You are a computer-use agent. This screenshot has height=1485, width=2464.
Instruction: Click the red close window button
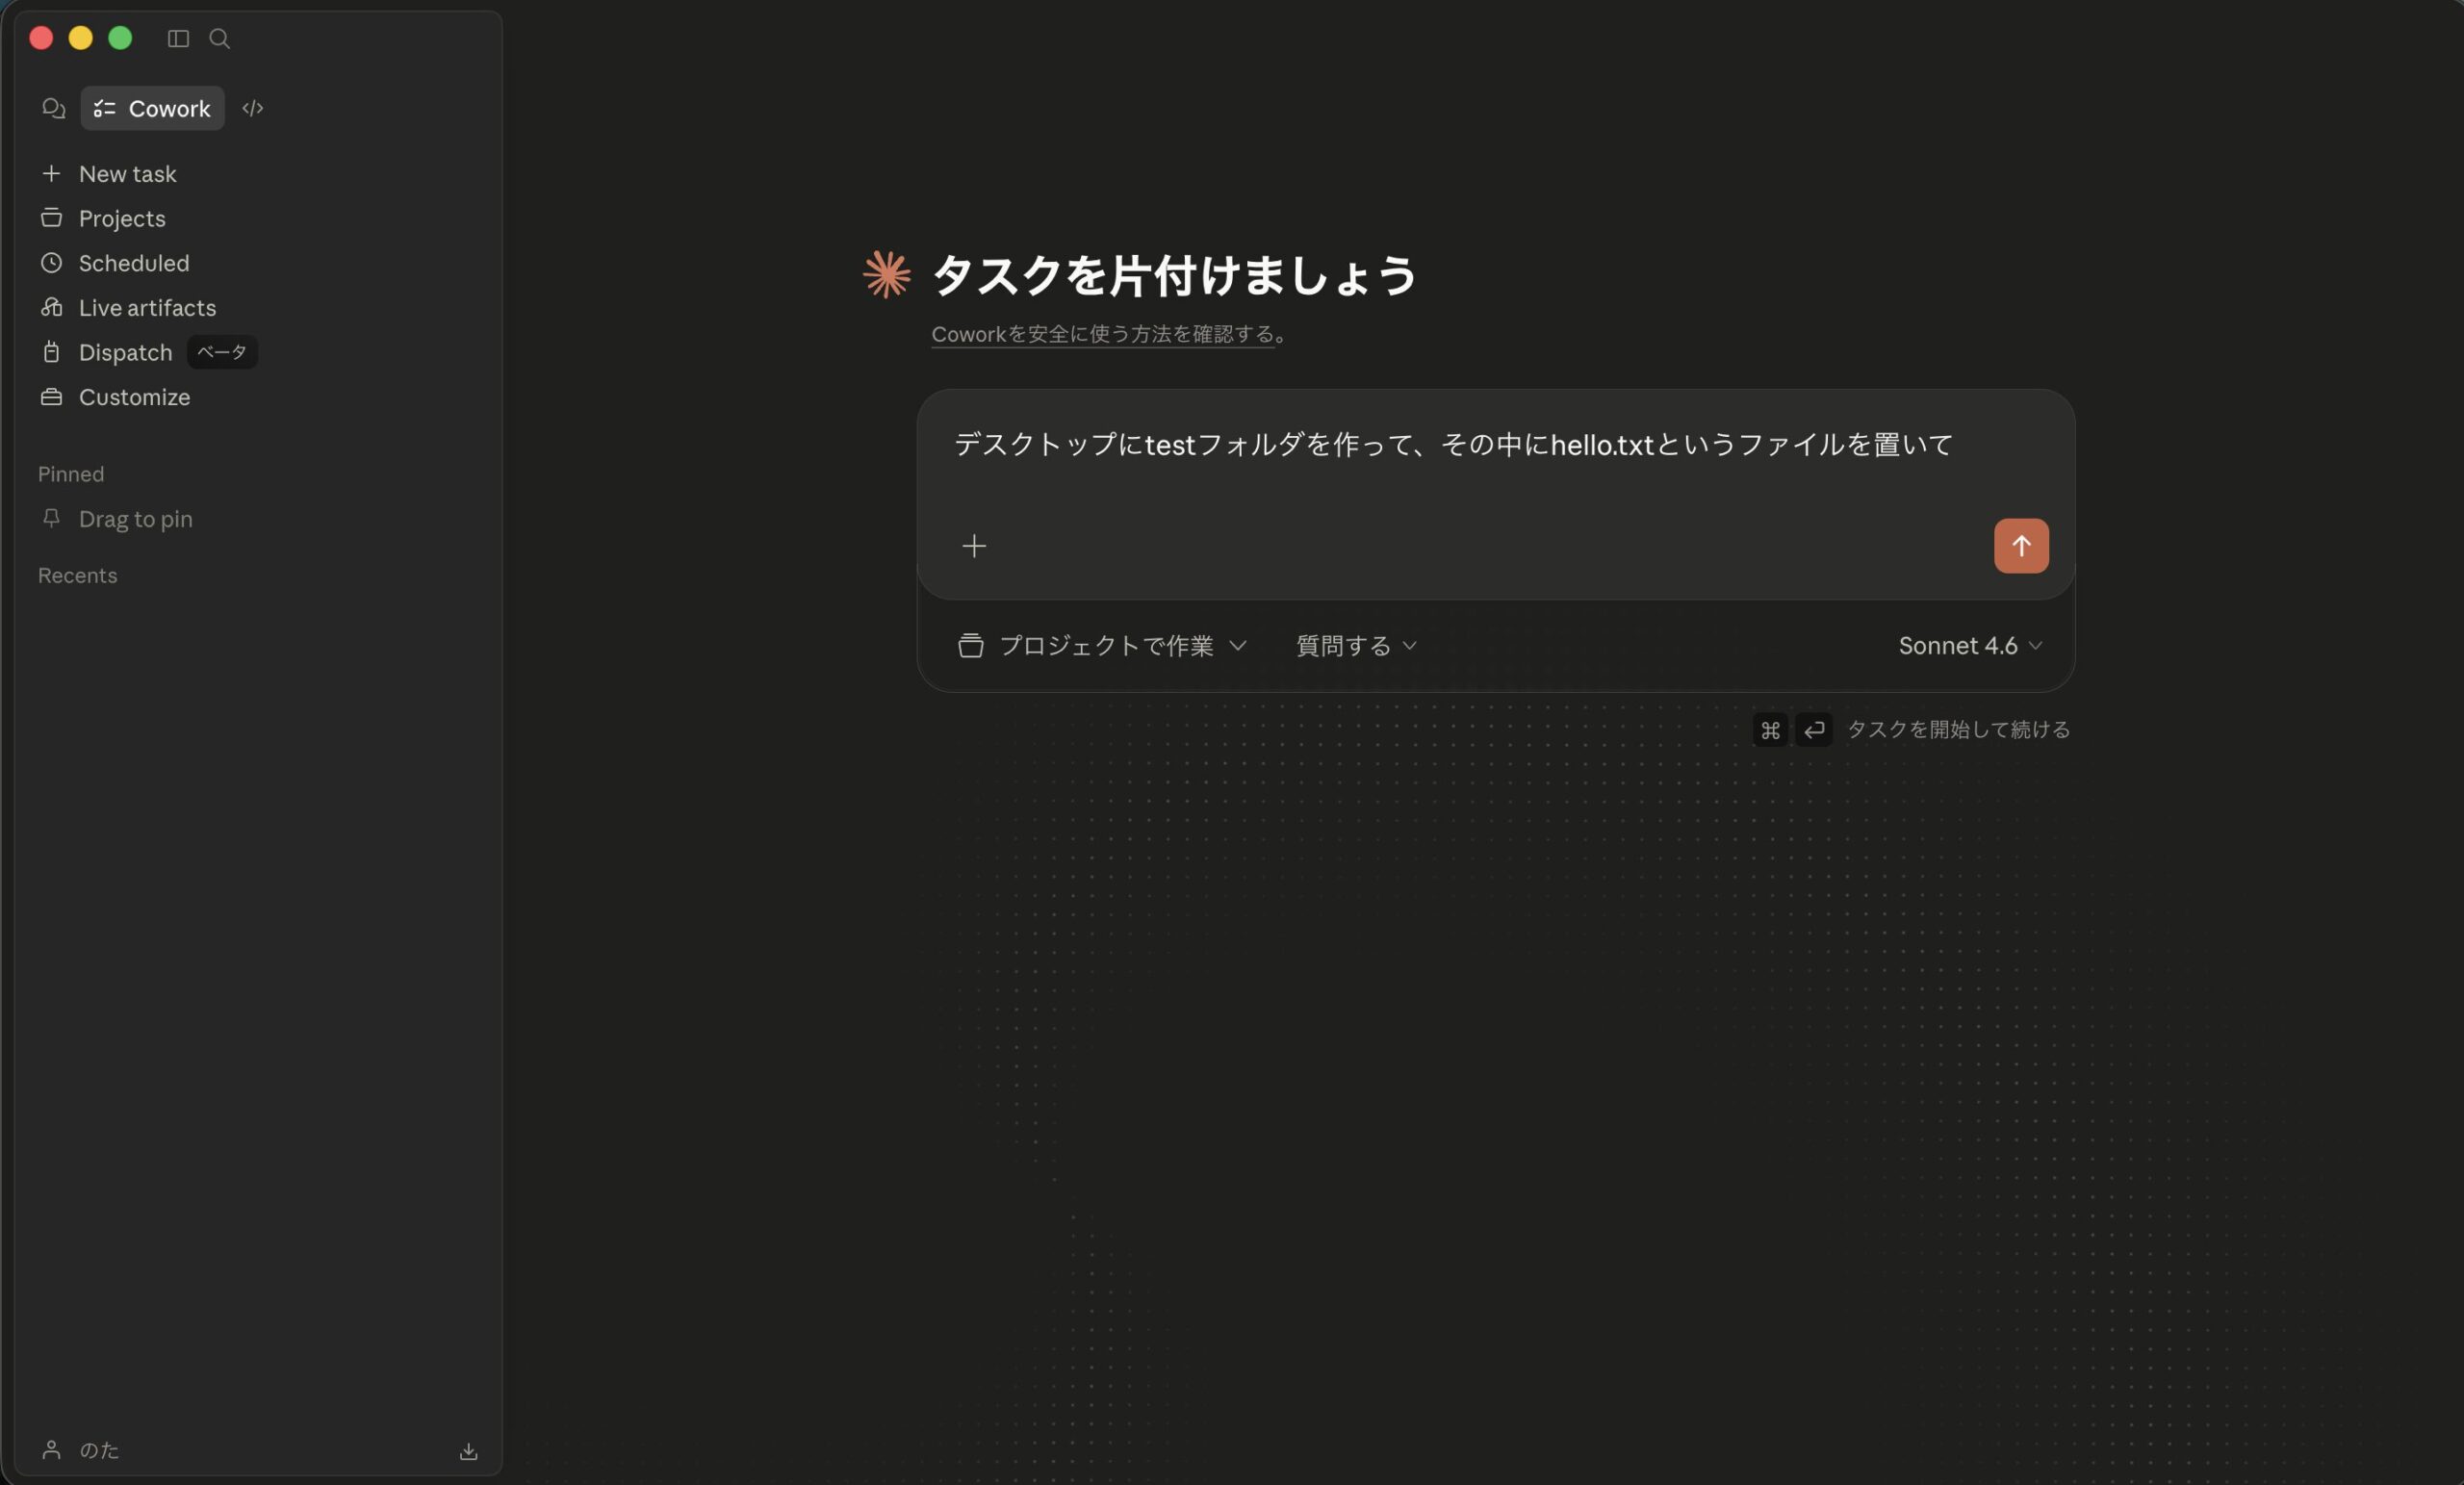tap(41, 38)
